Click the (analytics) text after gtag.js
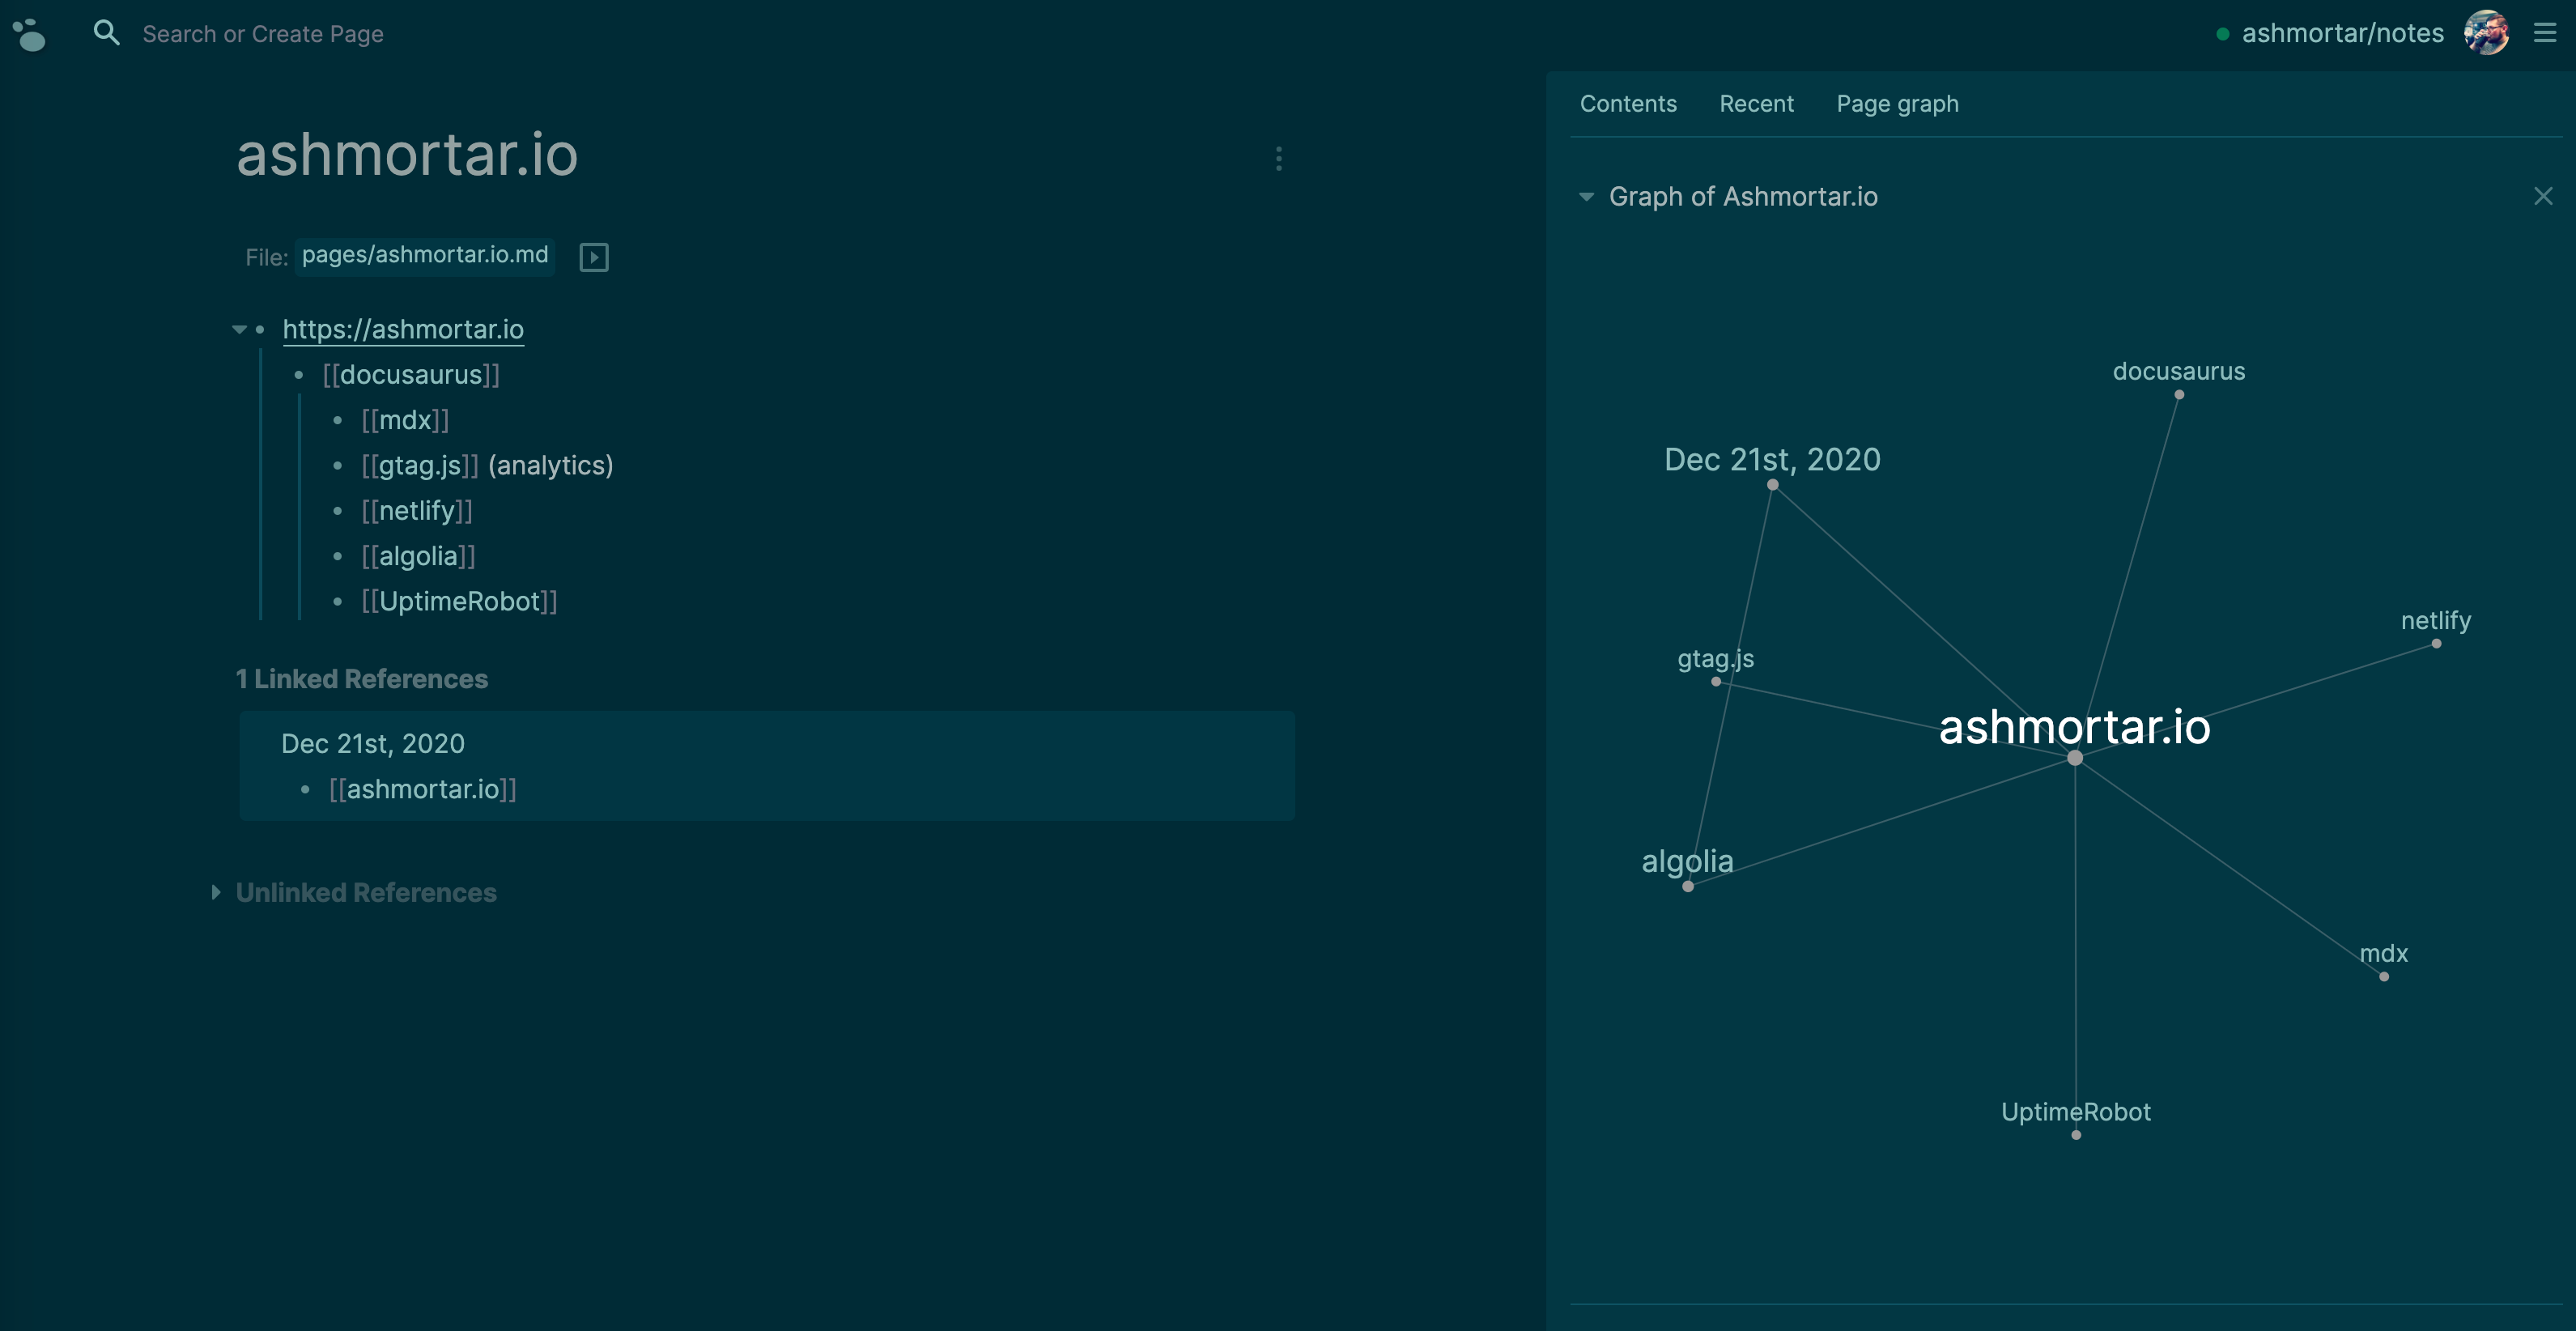 click(x=550, y=465)
